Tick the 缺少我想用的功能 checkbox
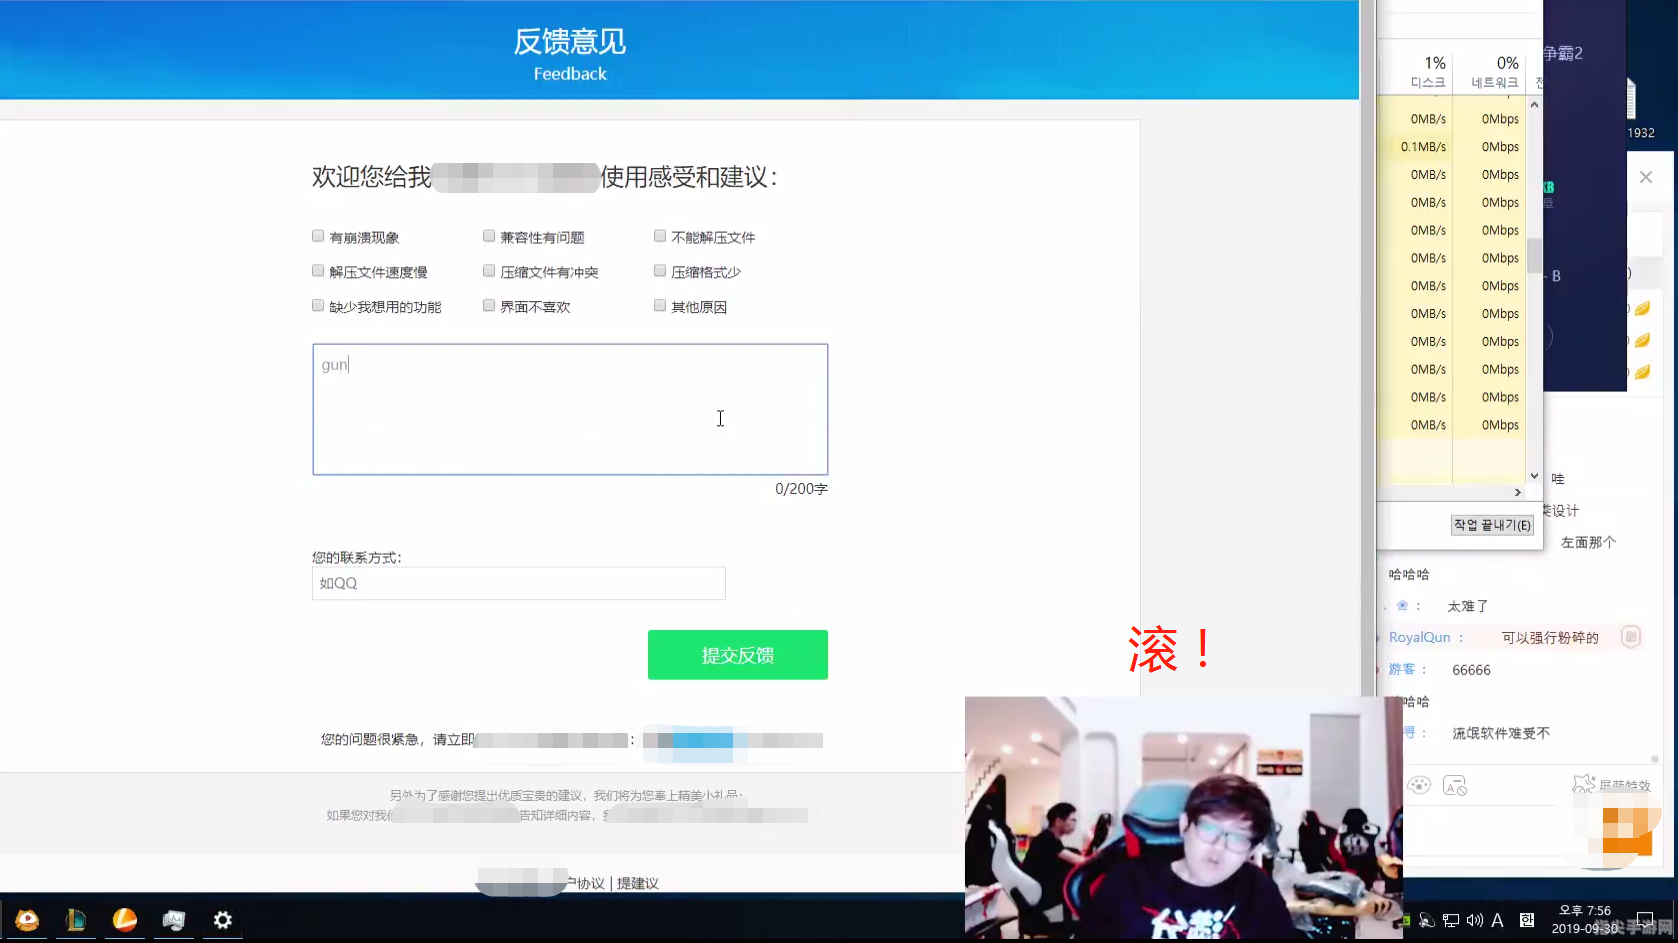The height and width of the screenshot is (943, 1678). pyautogui.click(x=318, y=306)
